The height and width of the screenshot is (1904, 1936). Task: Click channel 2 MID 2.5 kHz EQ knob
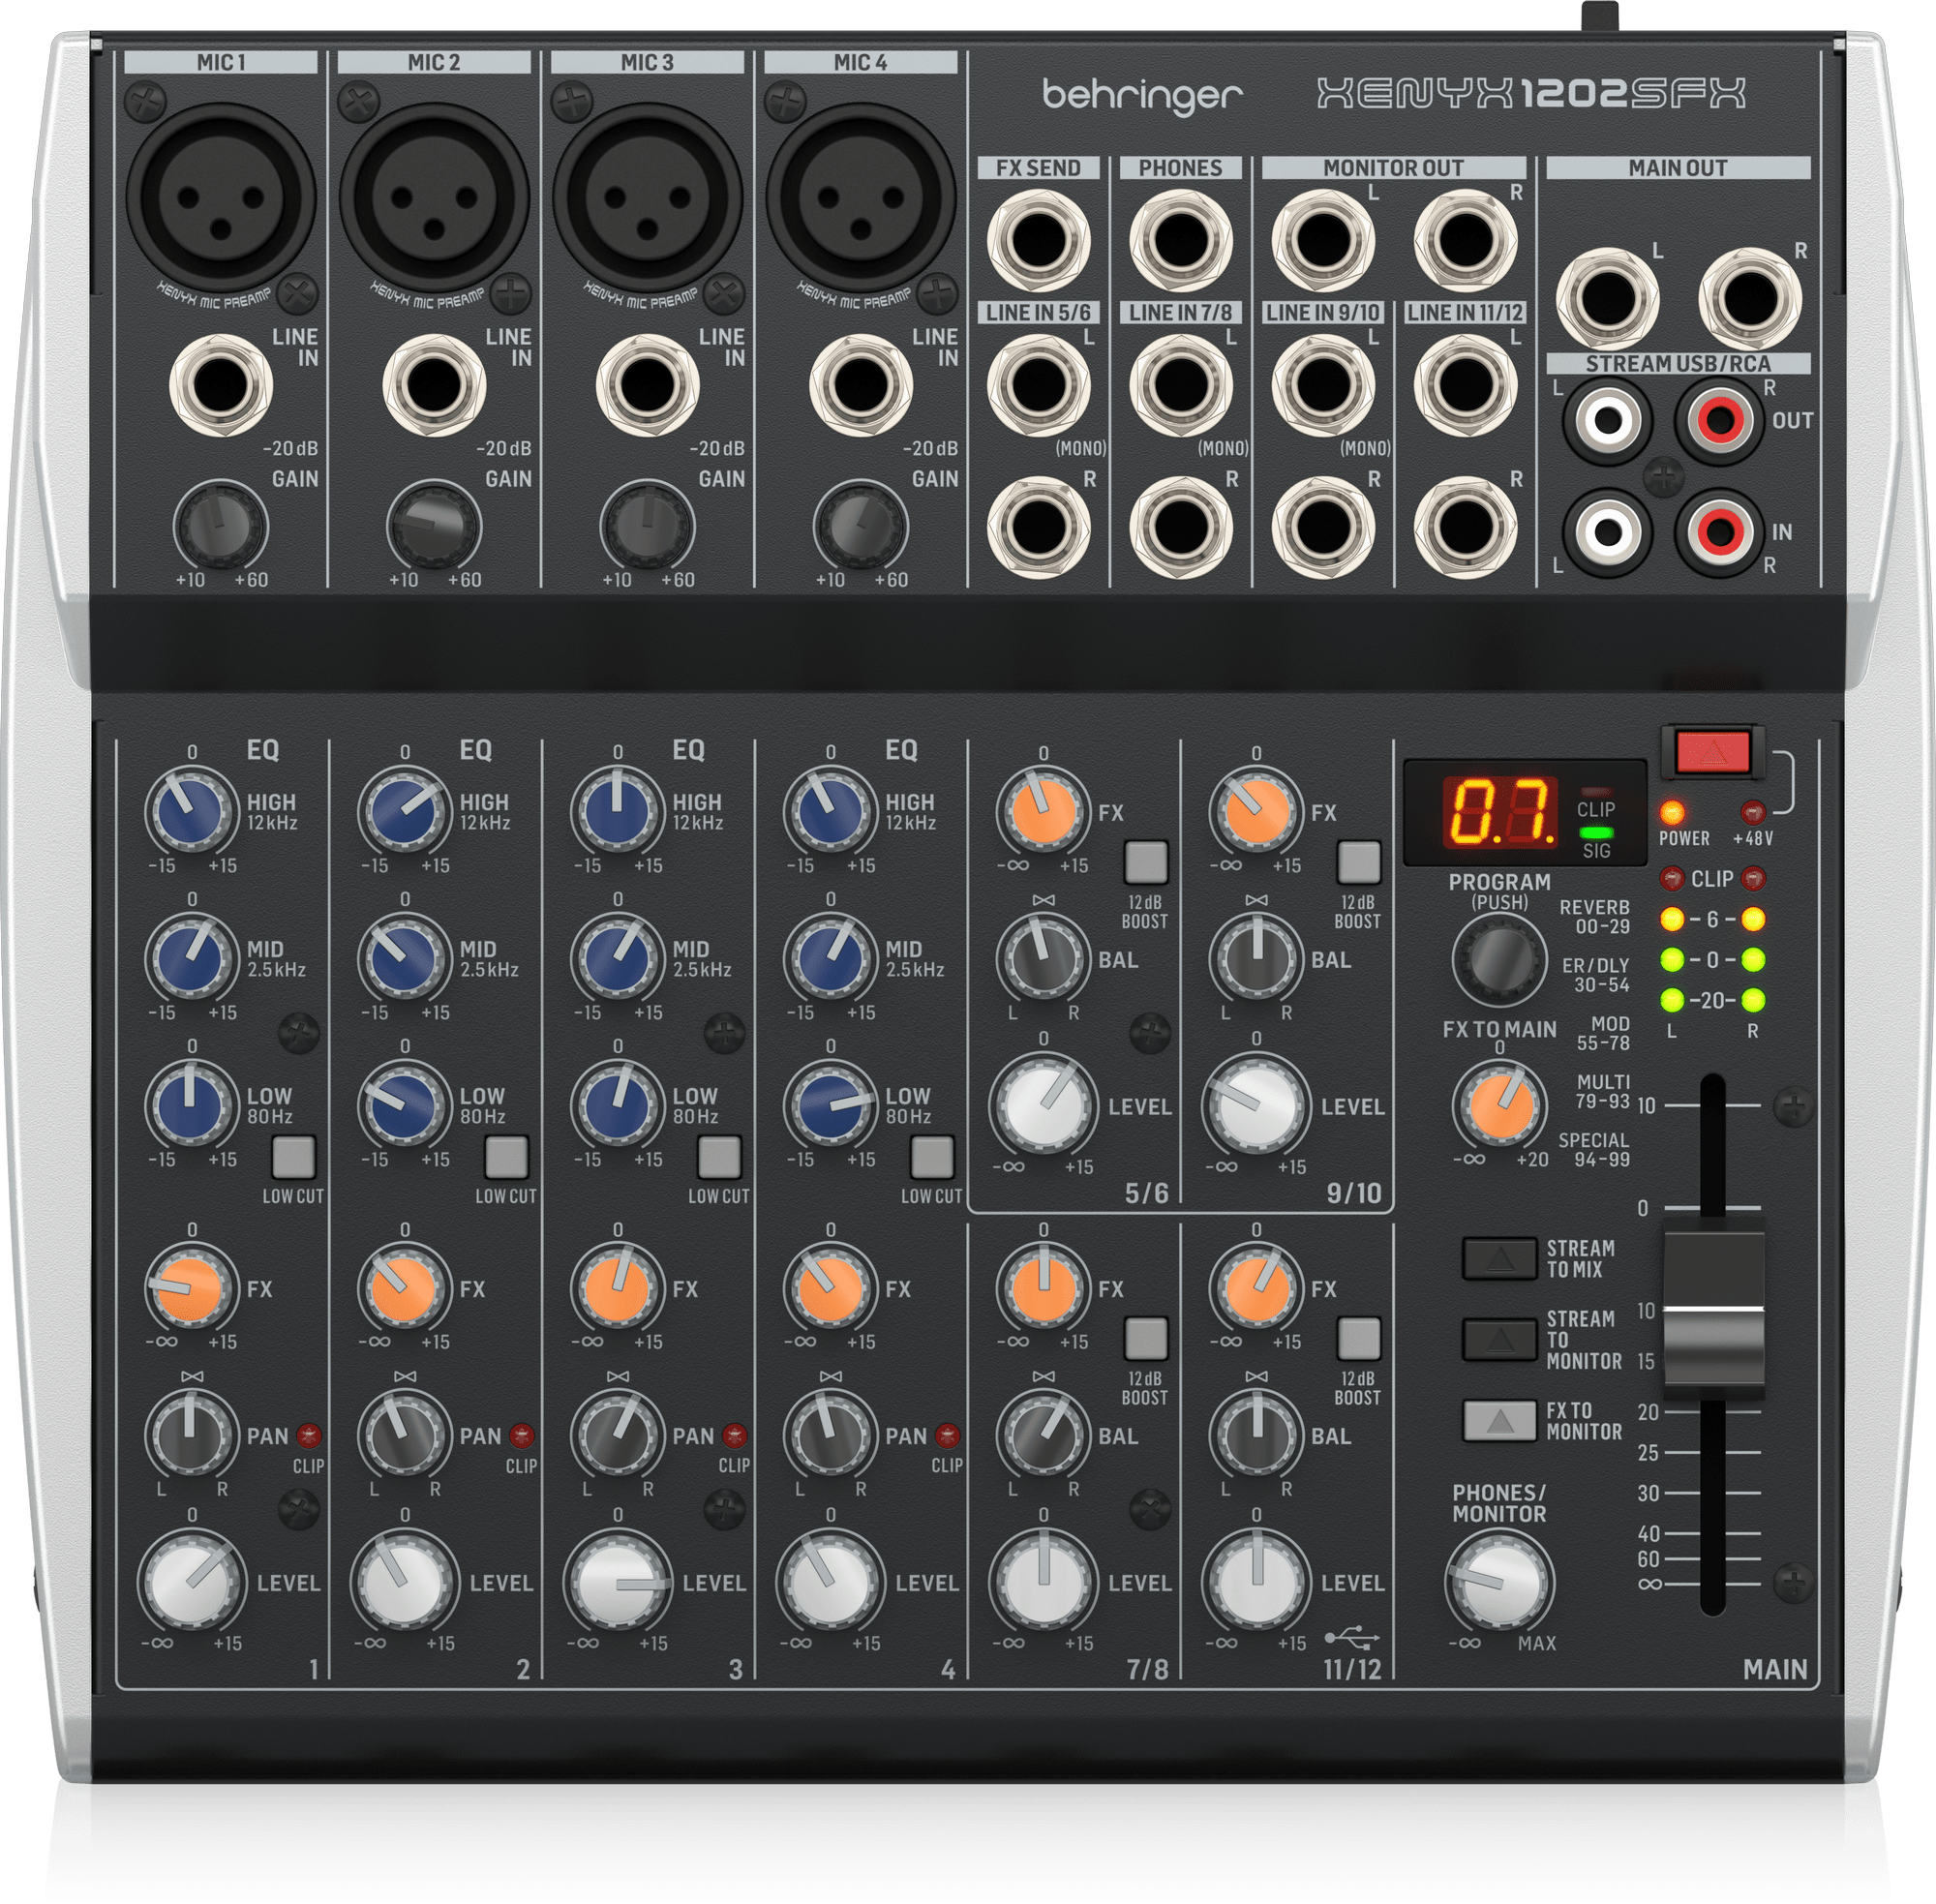pyautogui.click(x=404, y=958)
